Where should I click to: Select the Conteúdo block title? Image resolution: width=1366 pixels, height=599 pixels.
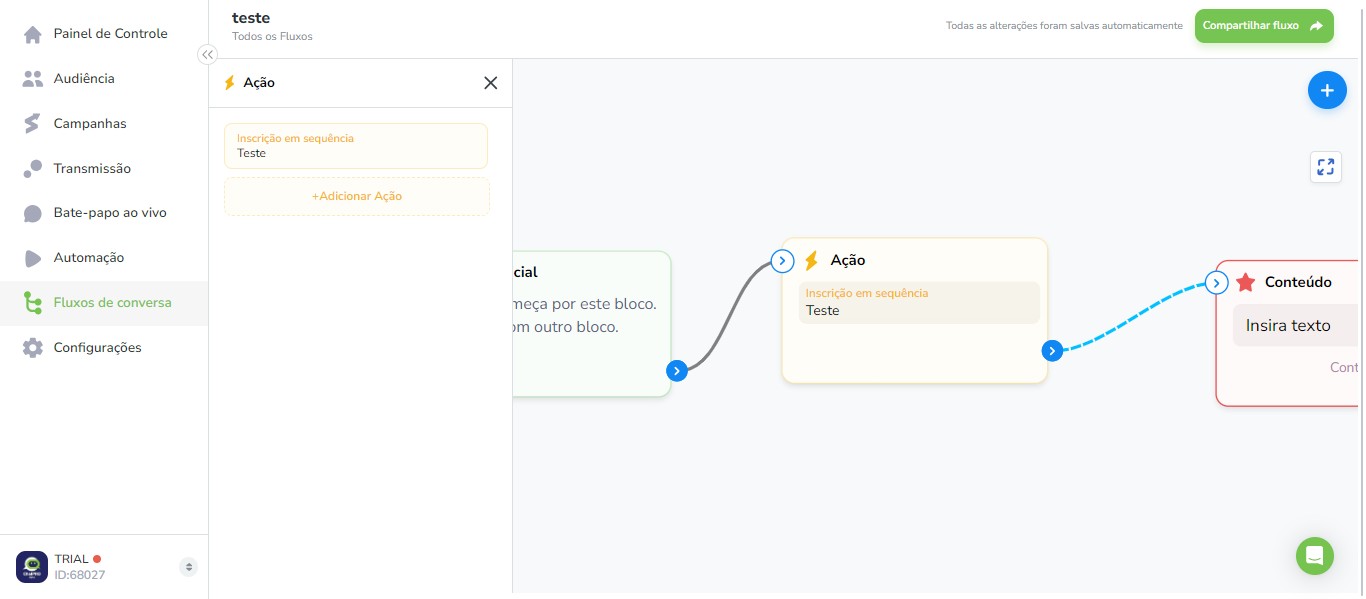pos(1298,282)
